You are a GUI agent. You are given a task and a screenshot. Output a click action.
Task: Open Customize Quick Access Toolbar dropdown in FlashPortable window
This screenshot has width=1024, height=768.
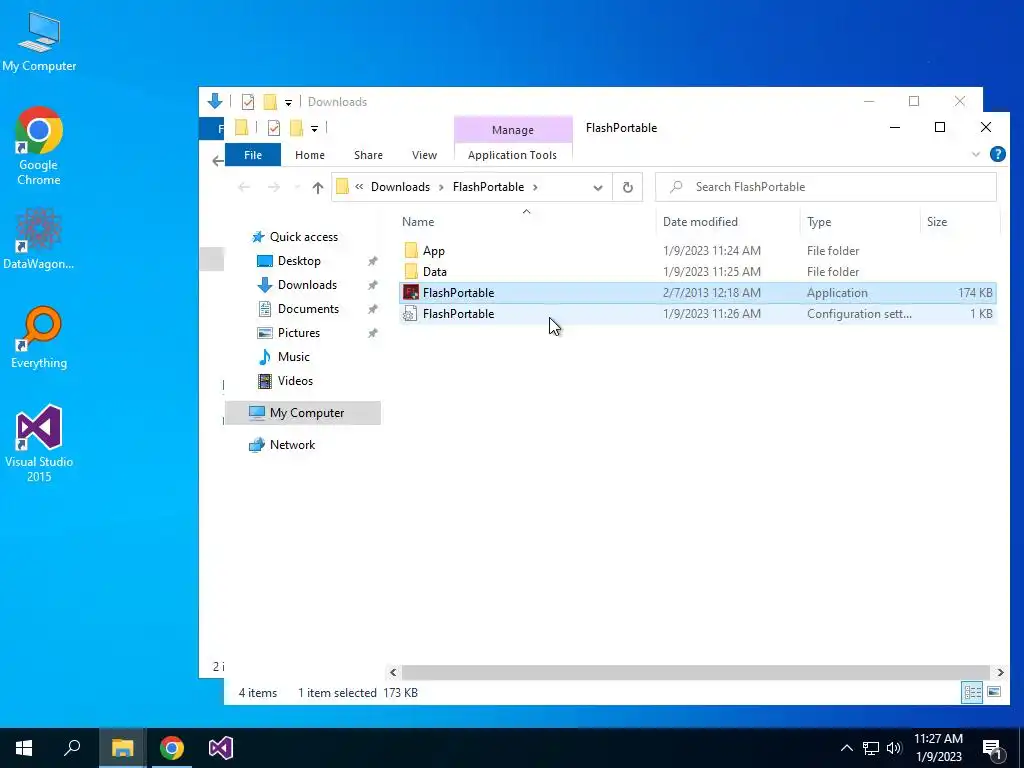[x=314, y=129]
